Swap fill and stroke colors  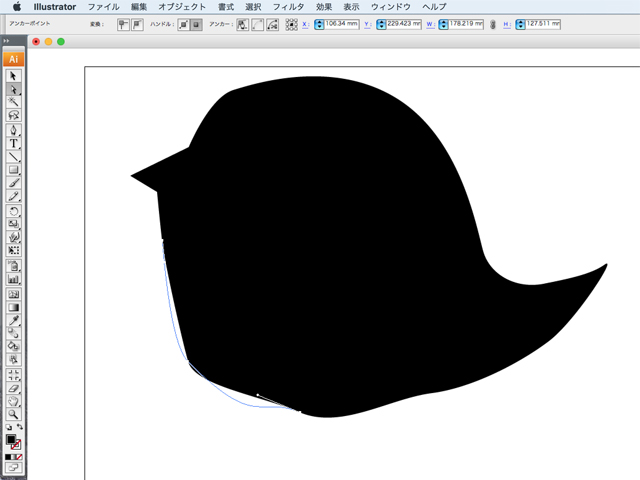coord(20,427)
